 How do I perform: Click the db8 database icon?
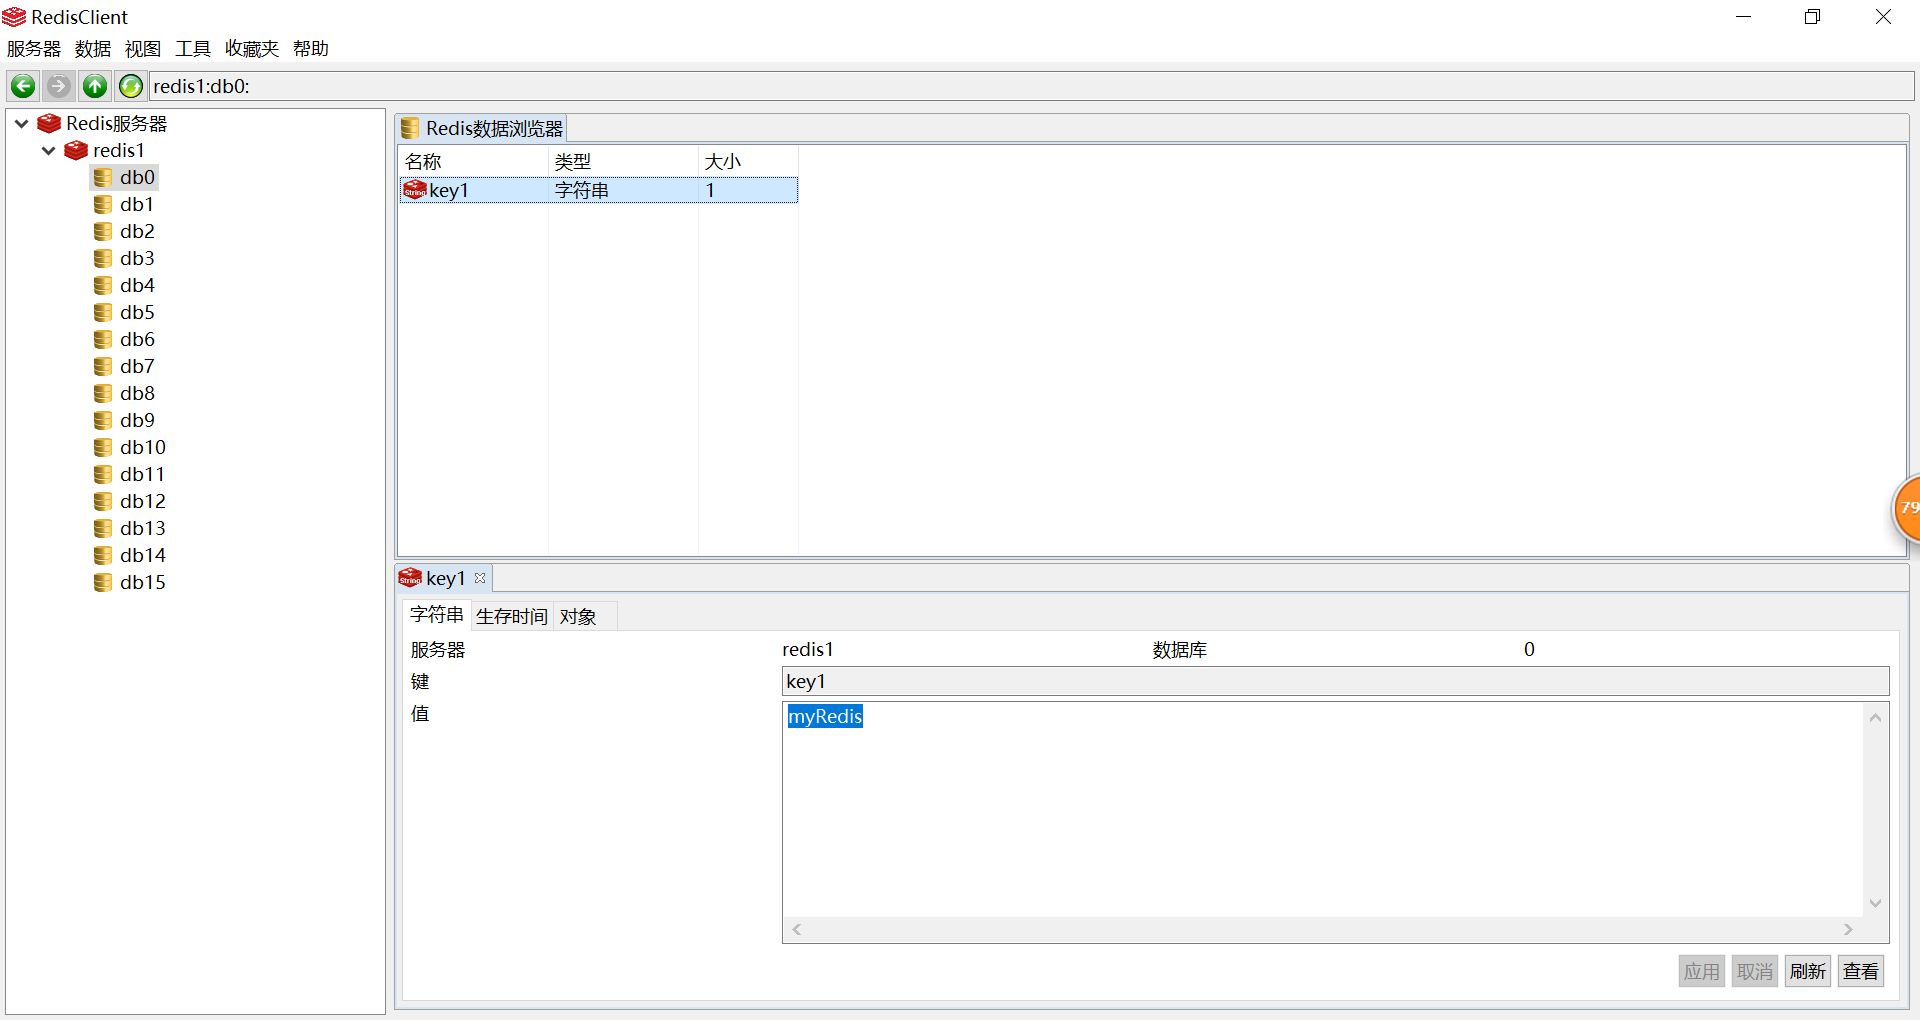coord(103,393)
